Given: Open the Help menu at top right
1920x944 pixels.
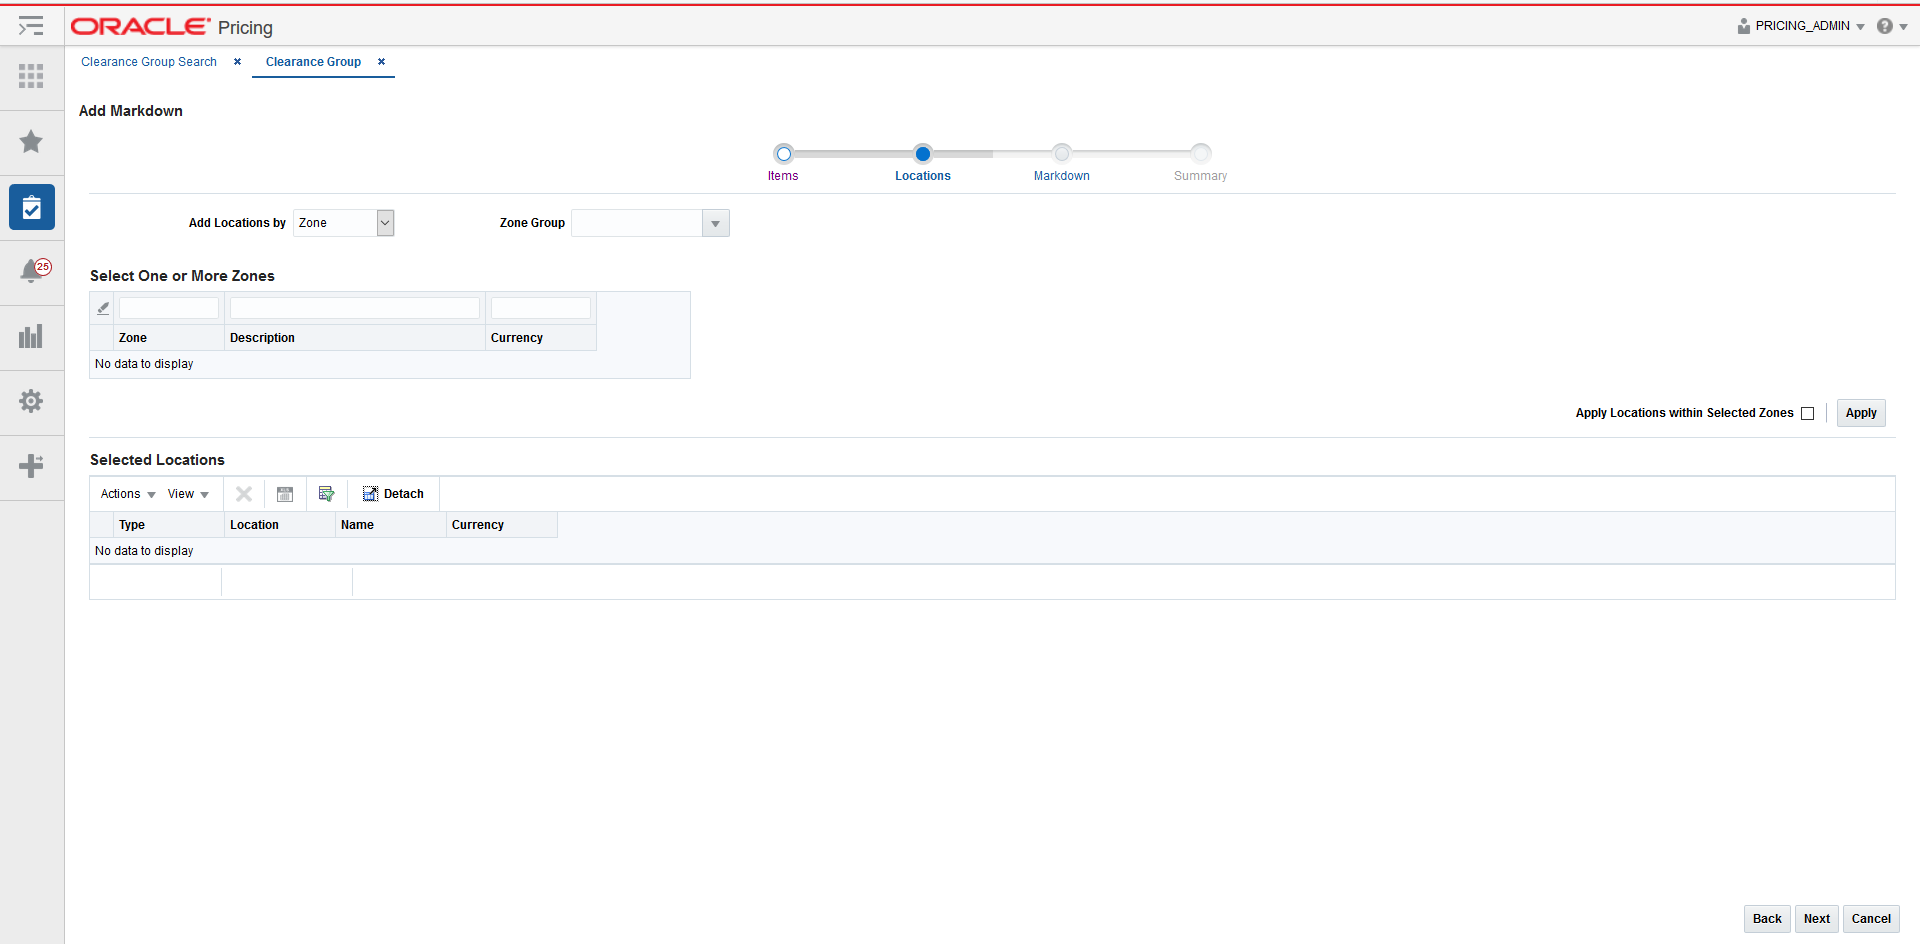Looking at the screenshot, I should pos(1889,26).
